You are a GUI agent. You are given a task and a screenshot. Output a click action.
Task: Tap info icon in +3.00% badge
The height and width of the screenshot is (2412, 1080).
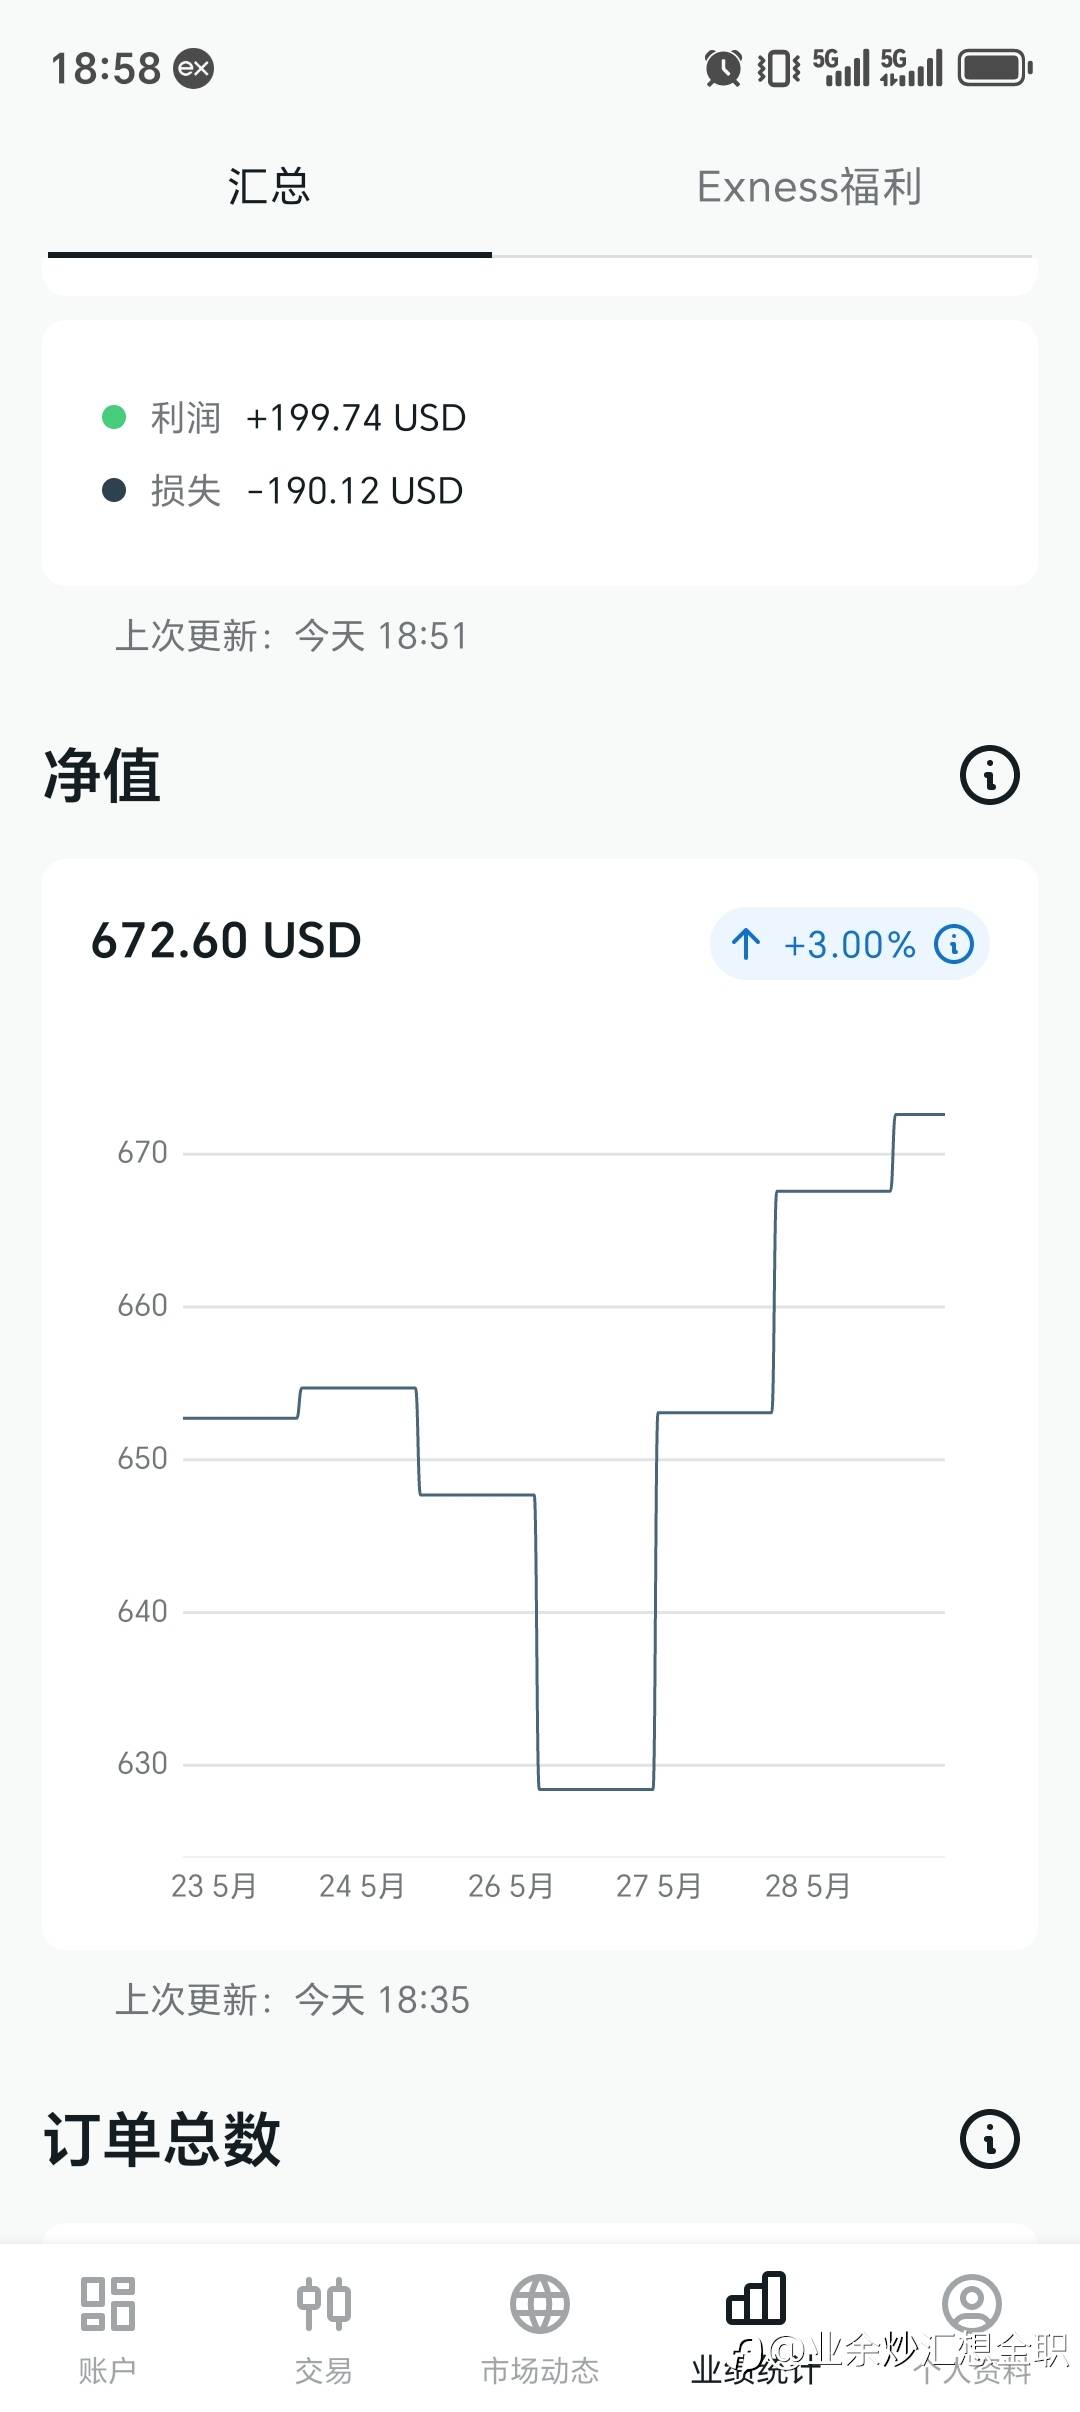[953, 944]
